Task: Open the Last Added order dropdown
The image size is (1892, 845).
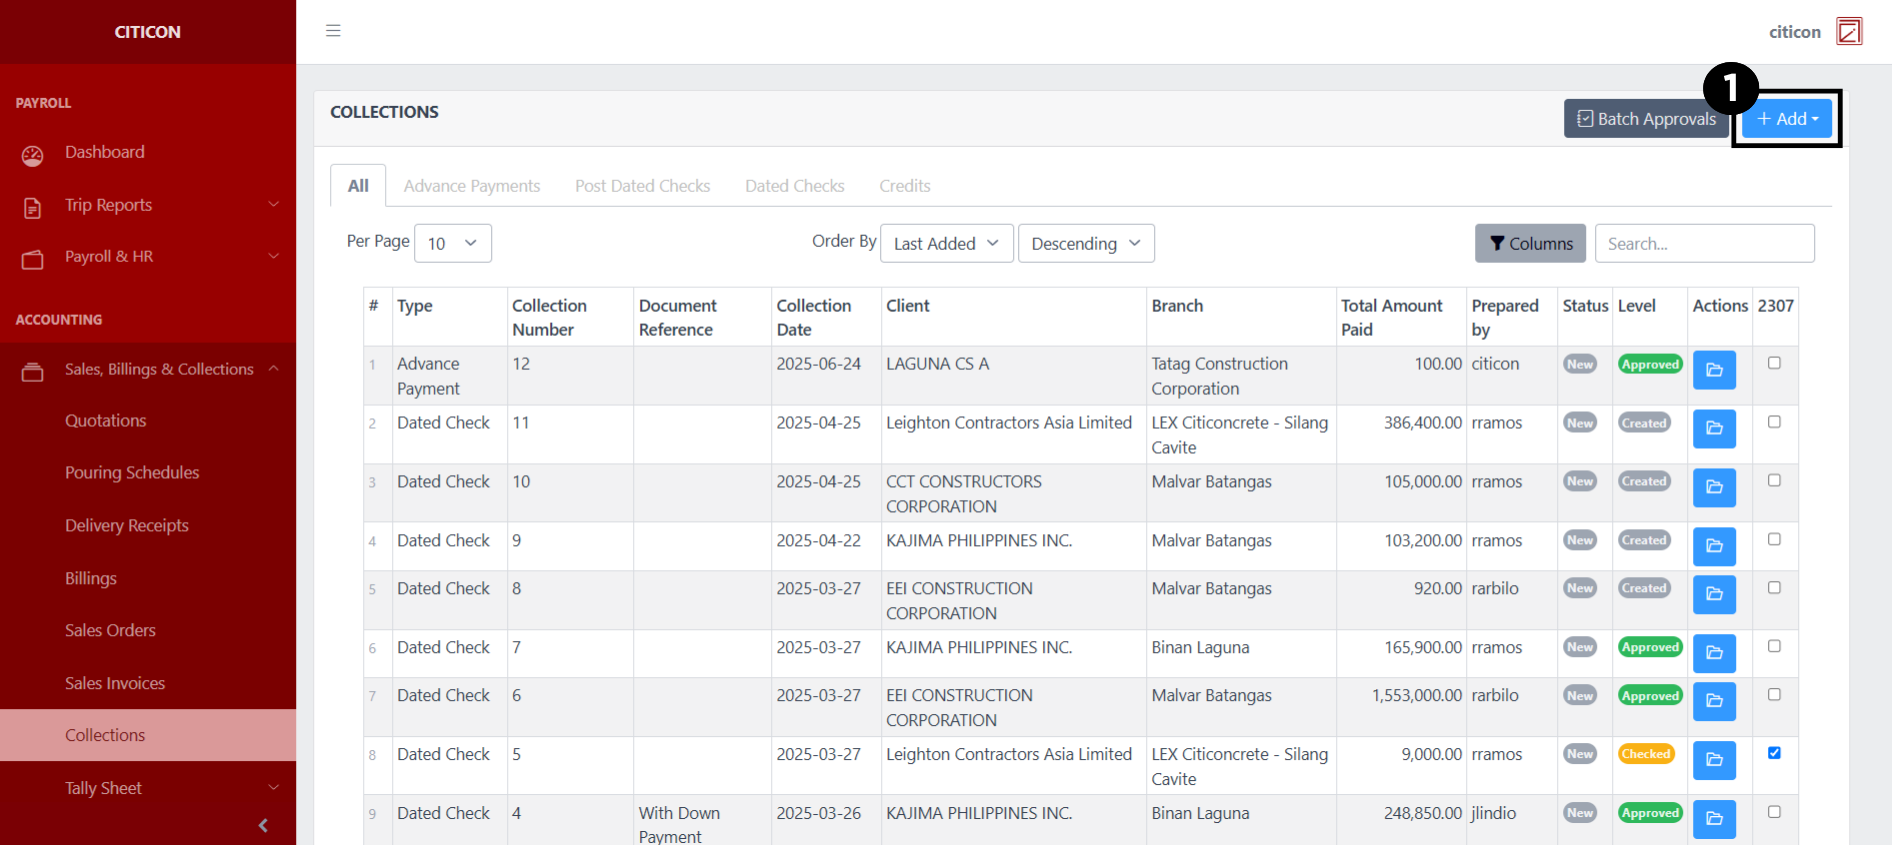Action: pyautogui.click(x=945, y=243)
